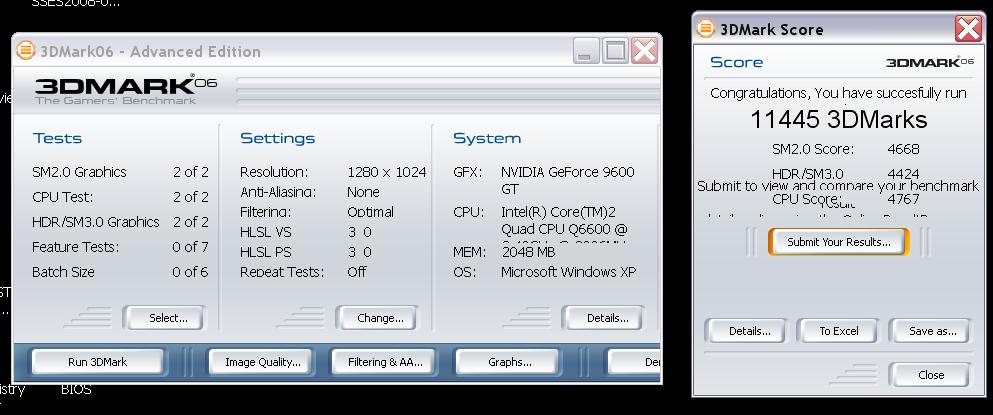Select the BIOS desktop shortcut
Viewport: 993px width, 415px height.
(x=76, y=390)
